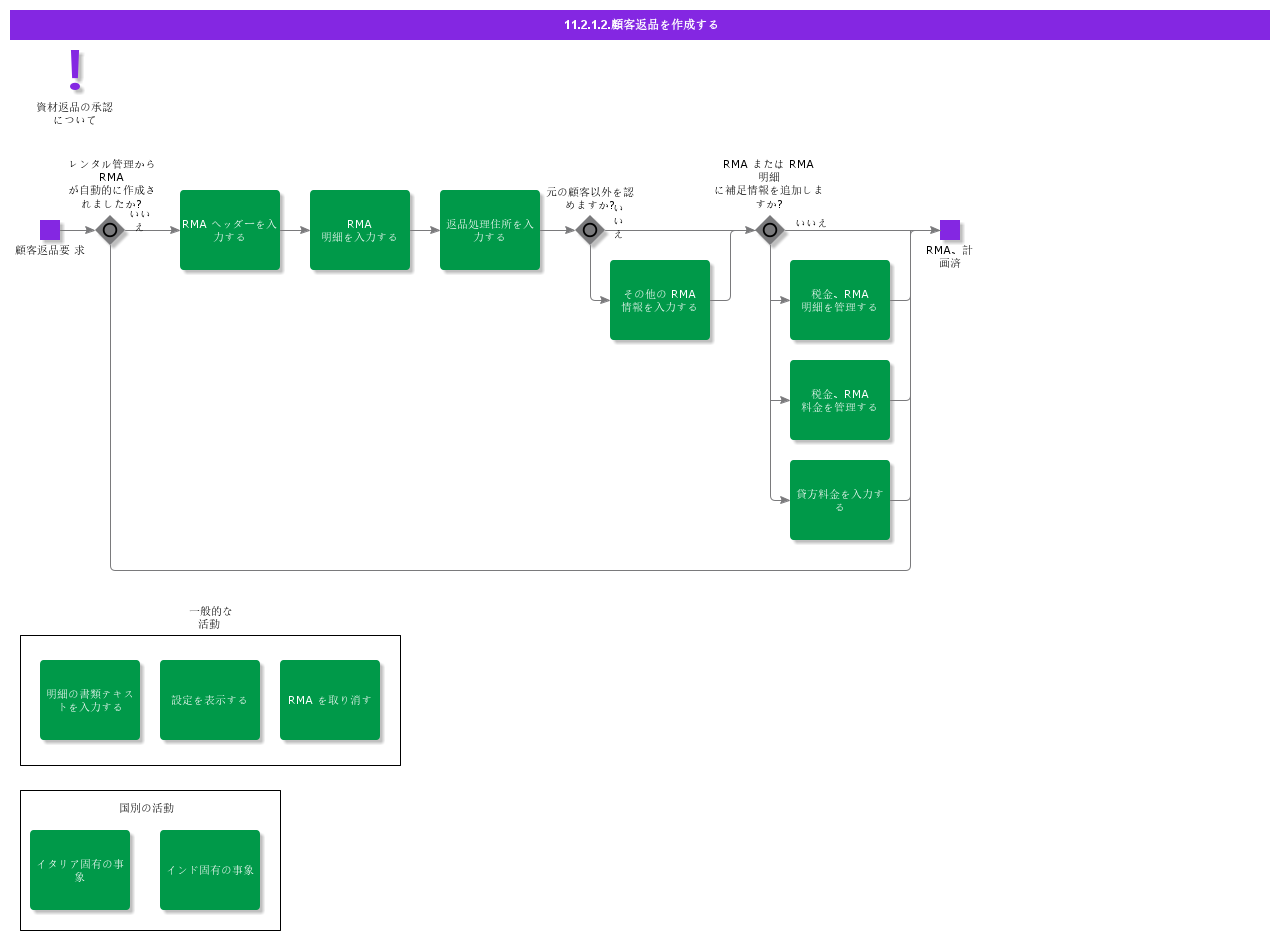The height and width of the screenshot is (940, 1280).
Task: Open the 返品処理住所を入力する step
Action: tap(490, 230)
